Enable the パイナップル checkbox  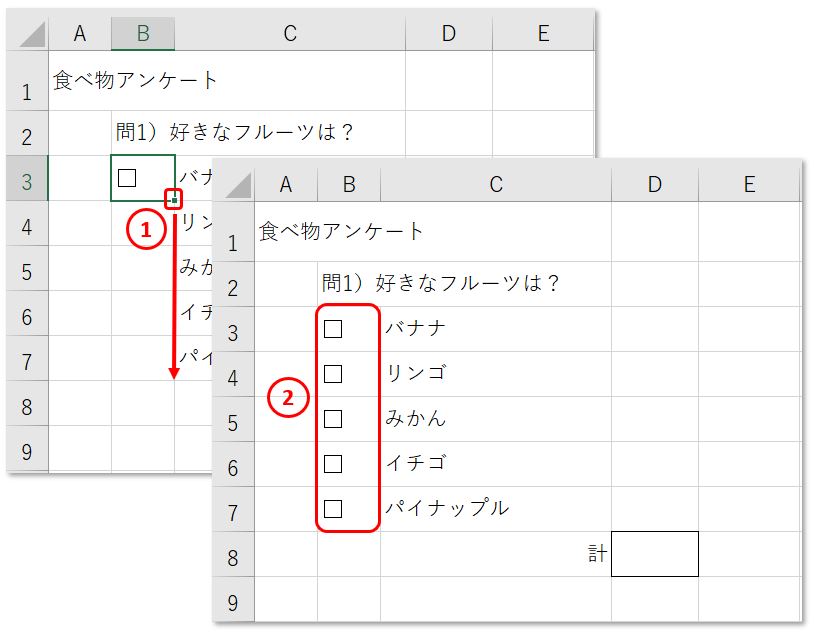pyautogui.click(x=333, y=509)
